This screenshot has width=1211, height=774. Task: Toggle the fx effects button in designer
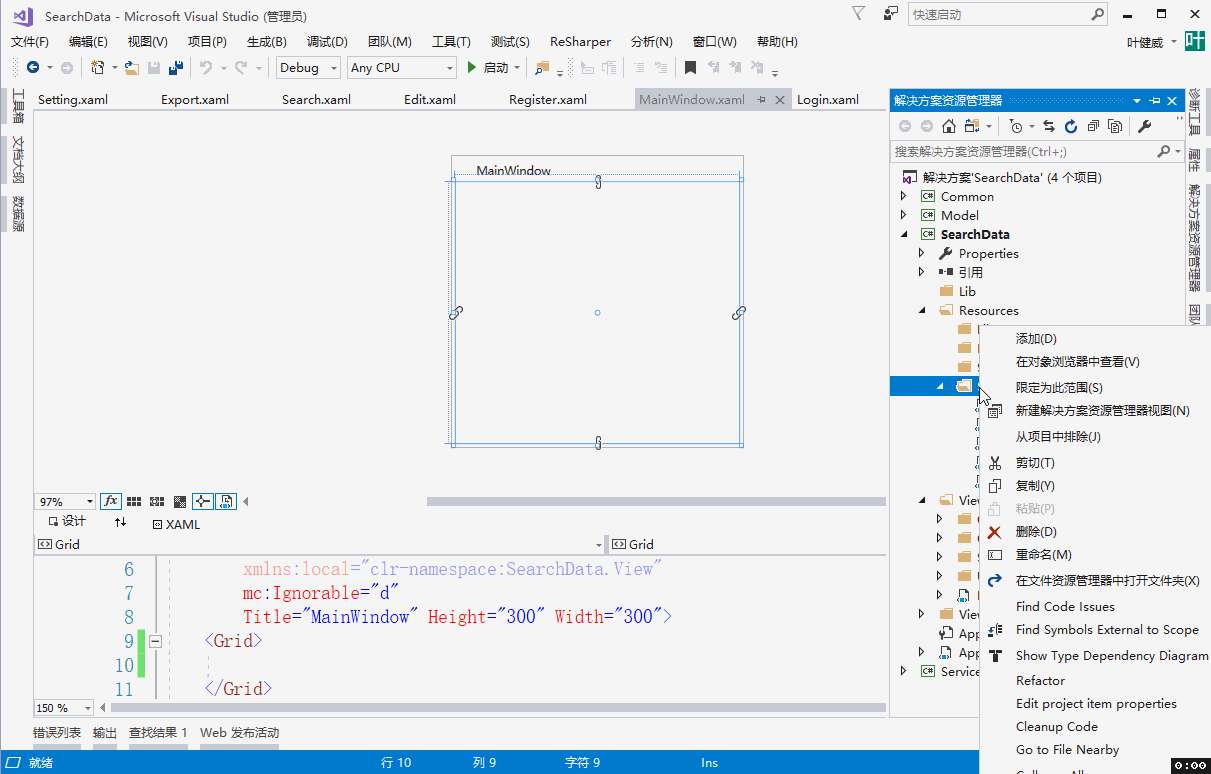tap(110, 501)
